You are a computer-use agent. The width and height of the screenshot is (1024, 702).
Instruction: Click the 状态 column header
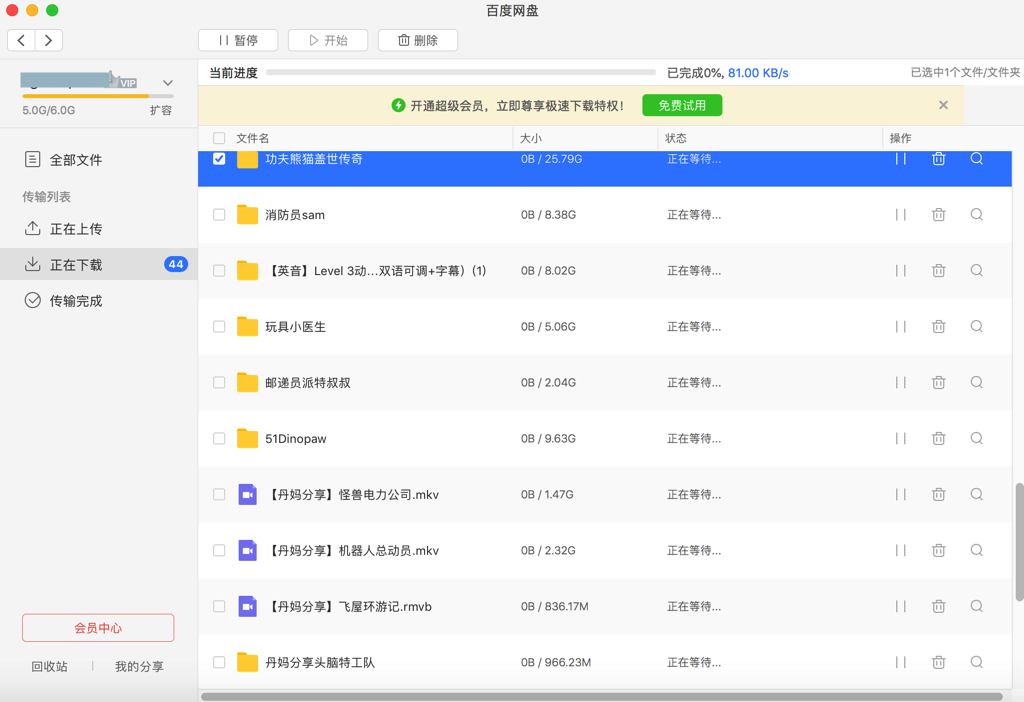(x=675, y=138)
